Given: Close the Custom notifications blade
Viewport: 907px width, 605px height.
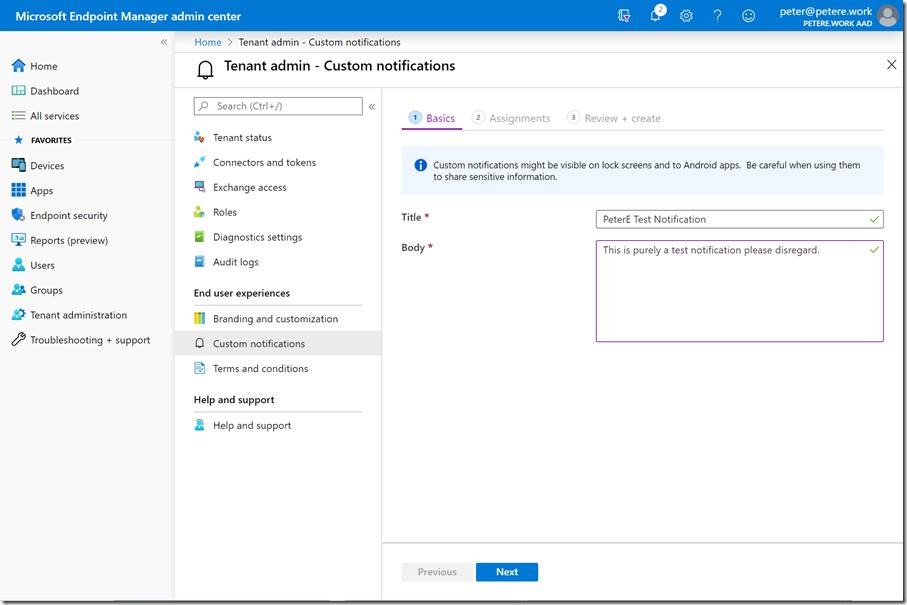Looking at the screenshot, I should (892, 65).
